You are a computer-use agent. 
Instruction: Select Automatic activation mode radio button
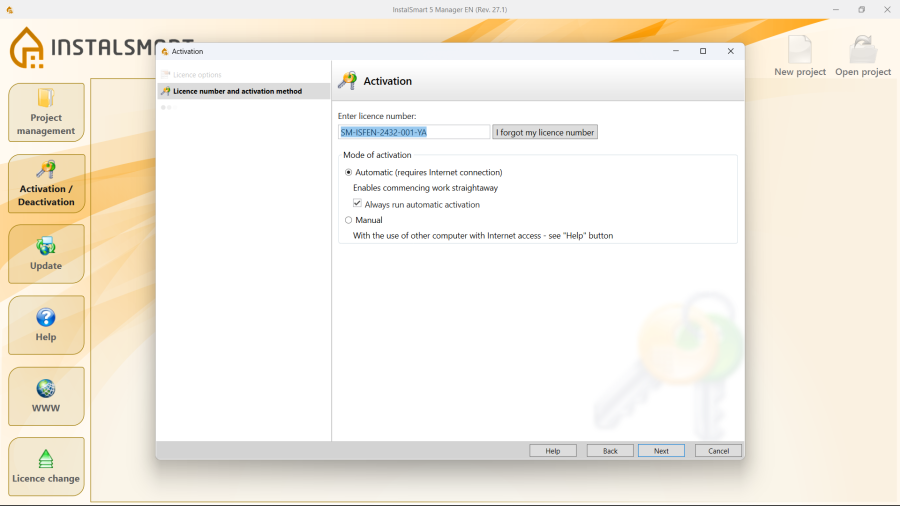(348, 172)
